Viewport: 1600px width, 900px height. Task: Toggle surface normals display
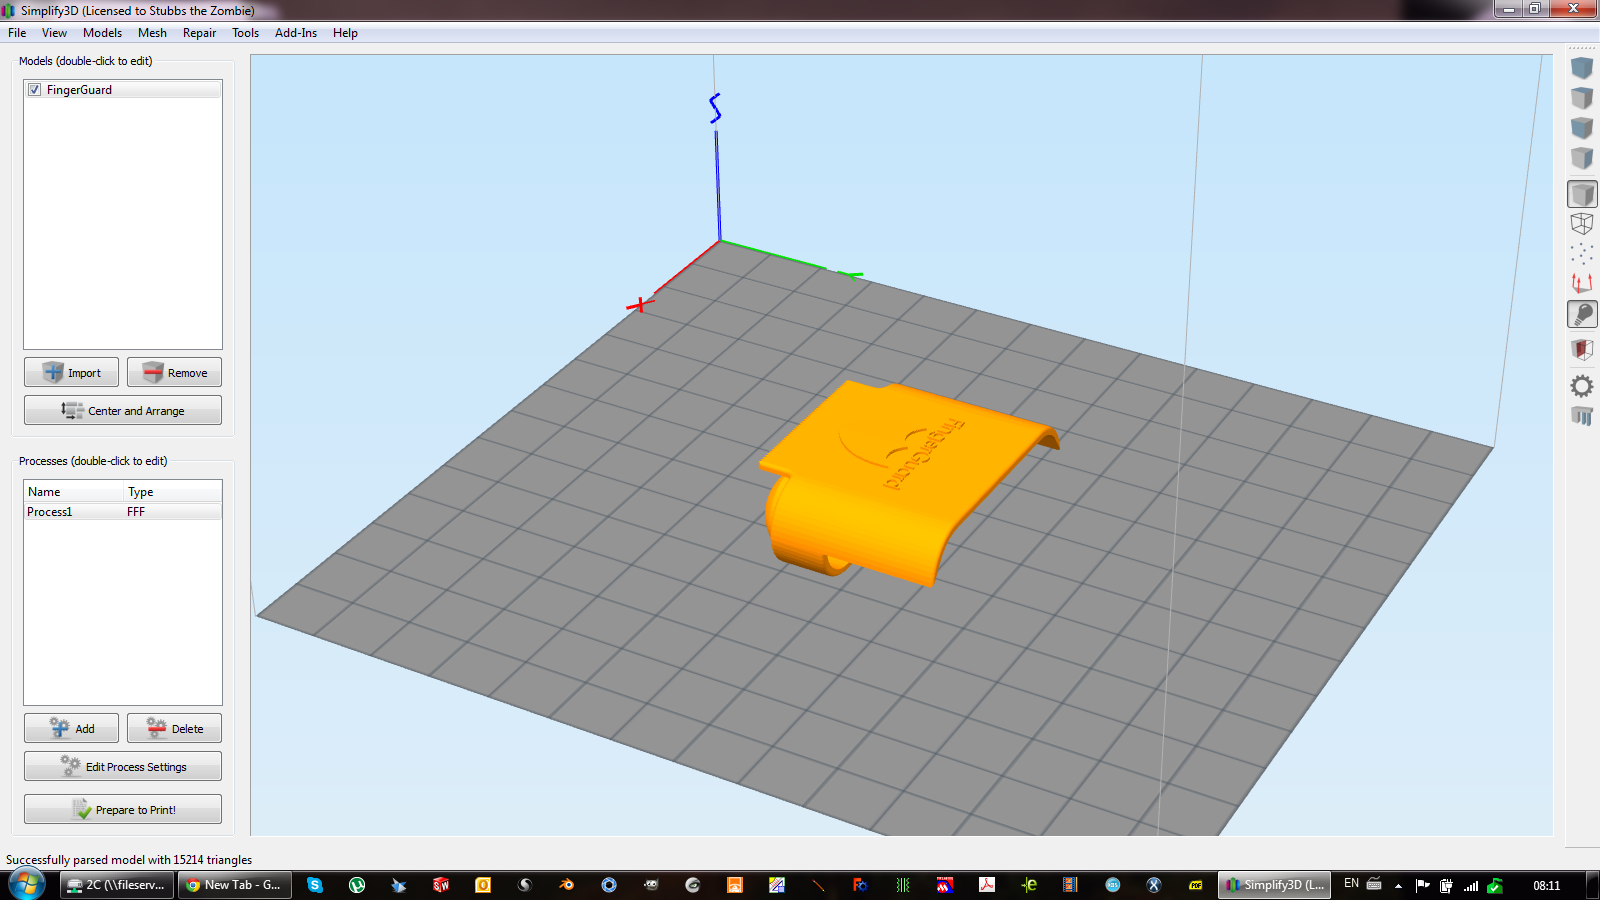(1581, 284)
